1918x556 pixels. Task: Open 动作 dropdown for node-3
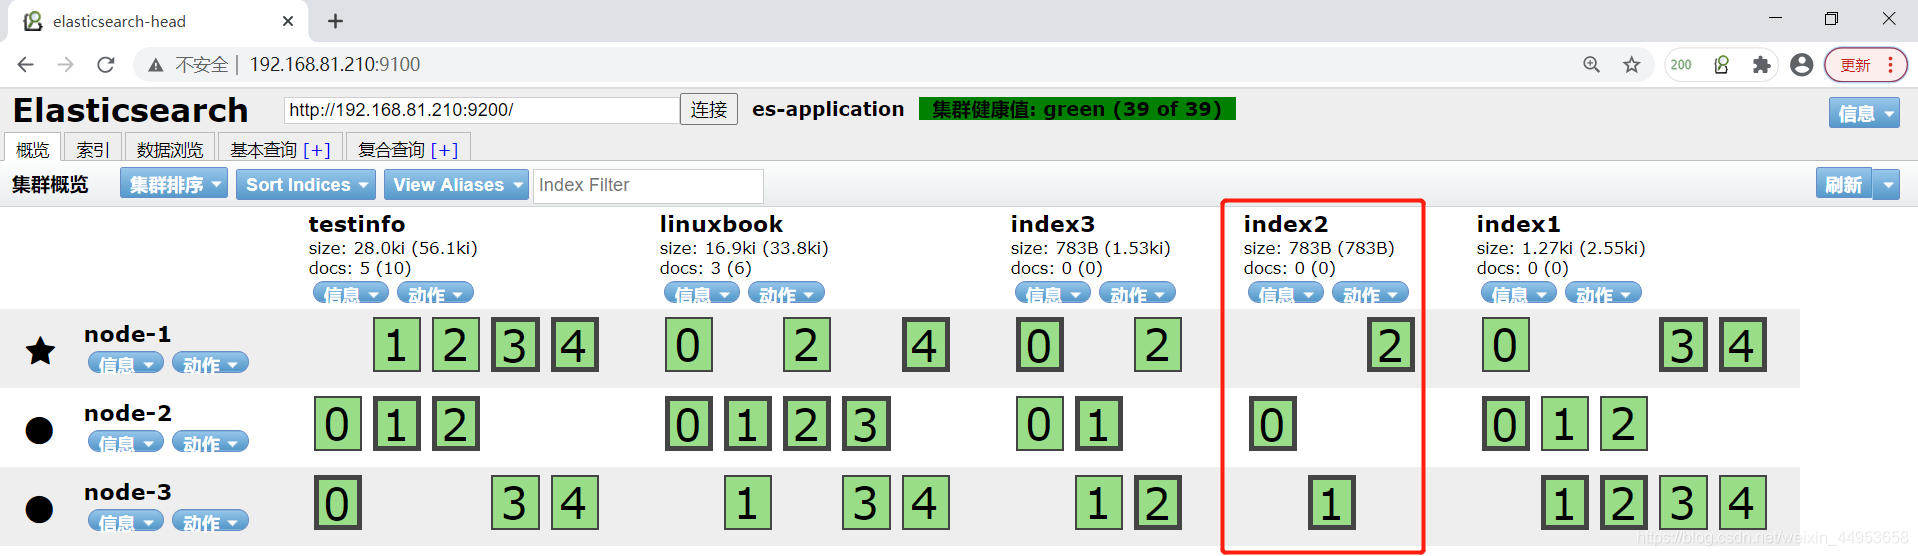coord(210,522)
